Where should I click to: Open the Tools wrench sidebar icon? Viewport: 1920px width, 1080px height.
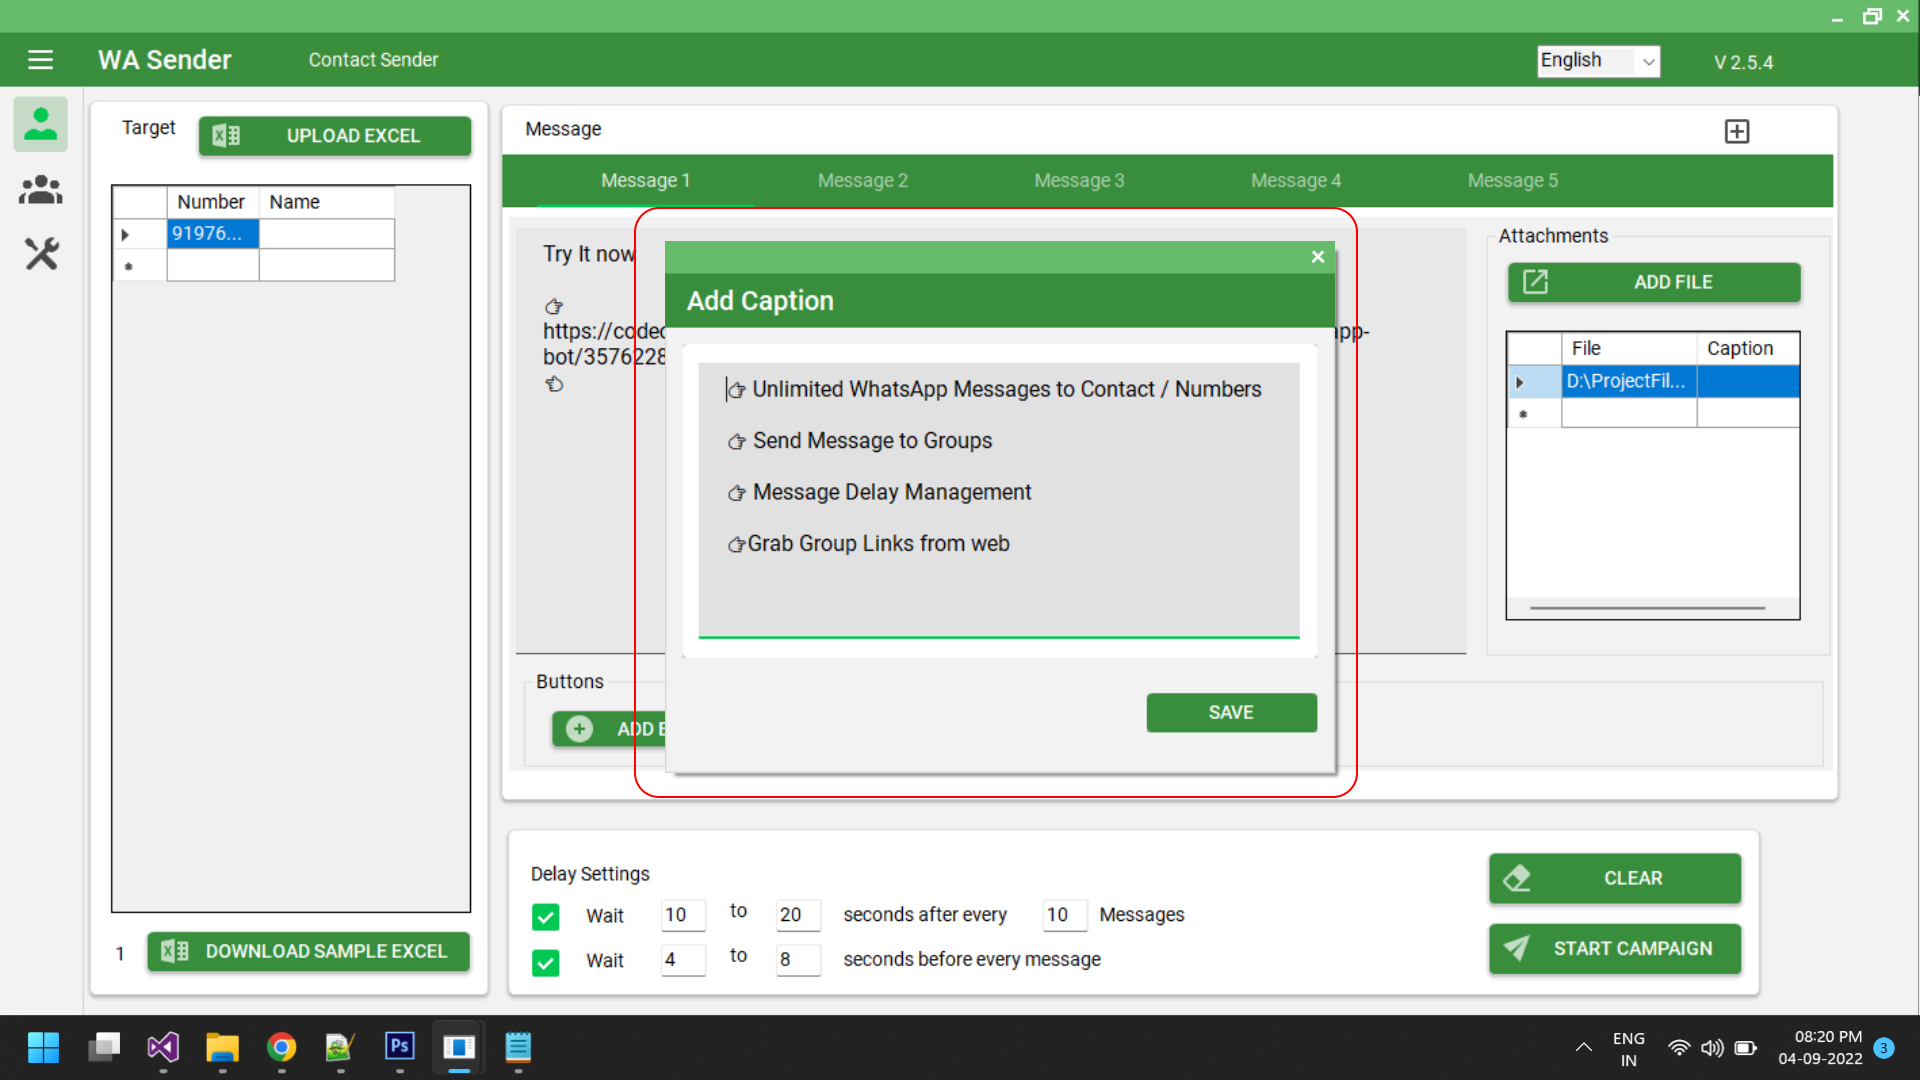click(41, 254)
